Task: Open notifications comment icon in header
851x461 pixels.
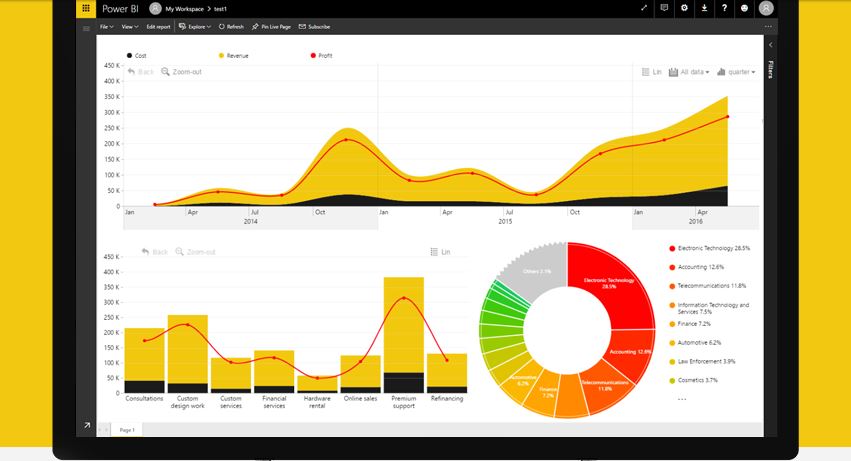Action: point(664,8)
